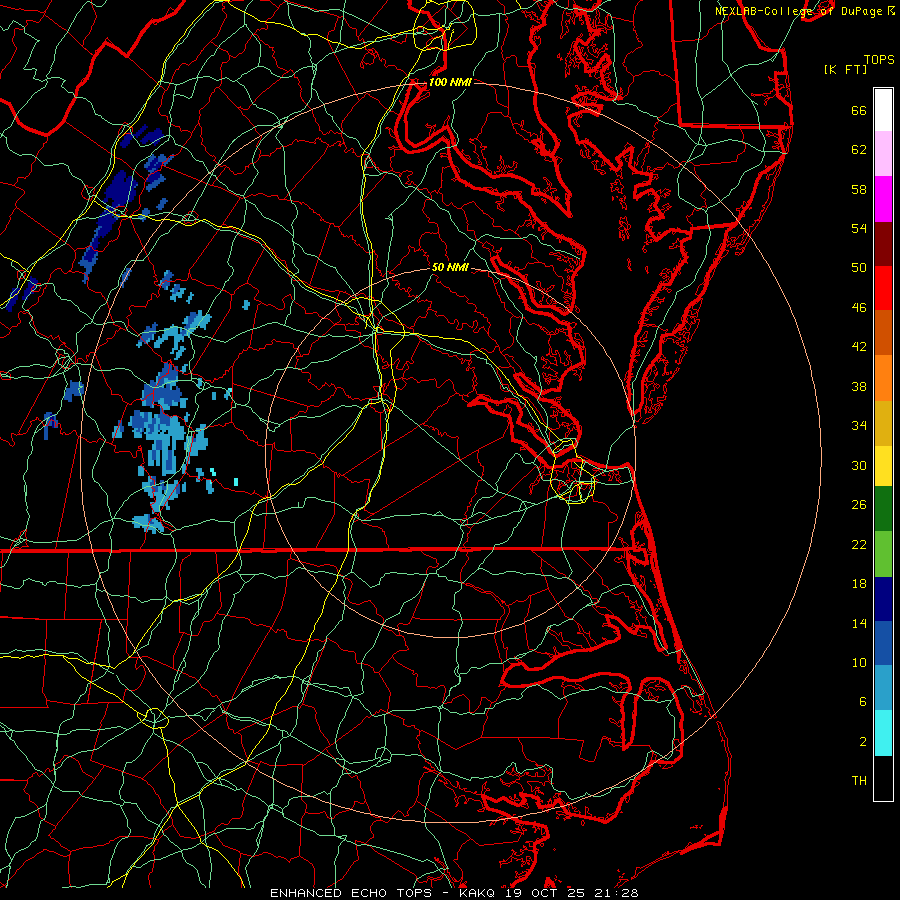Click the 100 NMI range ring label
This screenshot has height=900, width=900.
pos(450,82)
